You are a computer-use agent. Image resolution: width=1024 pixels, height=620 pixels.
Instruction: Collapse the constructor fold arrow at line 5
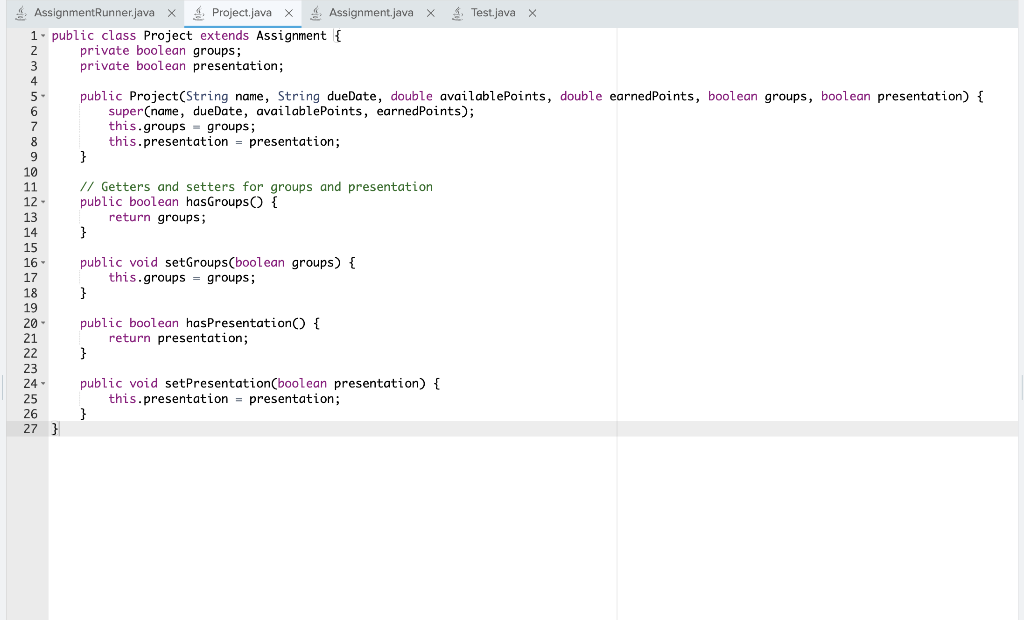(x=43, y=96)
